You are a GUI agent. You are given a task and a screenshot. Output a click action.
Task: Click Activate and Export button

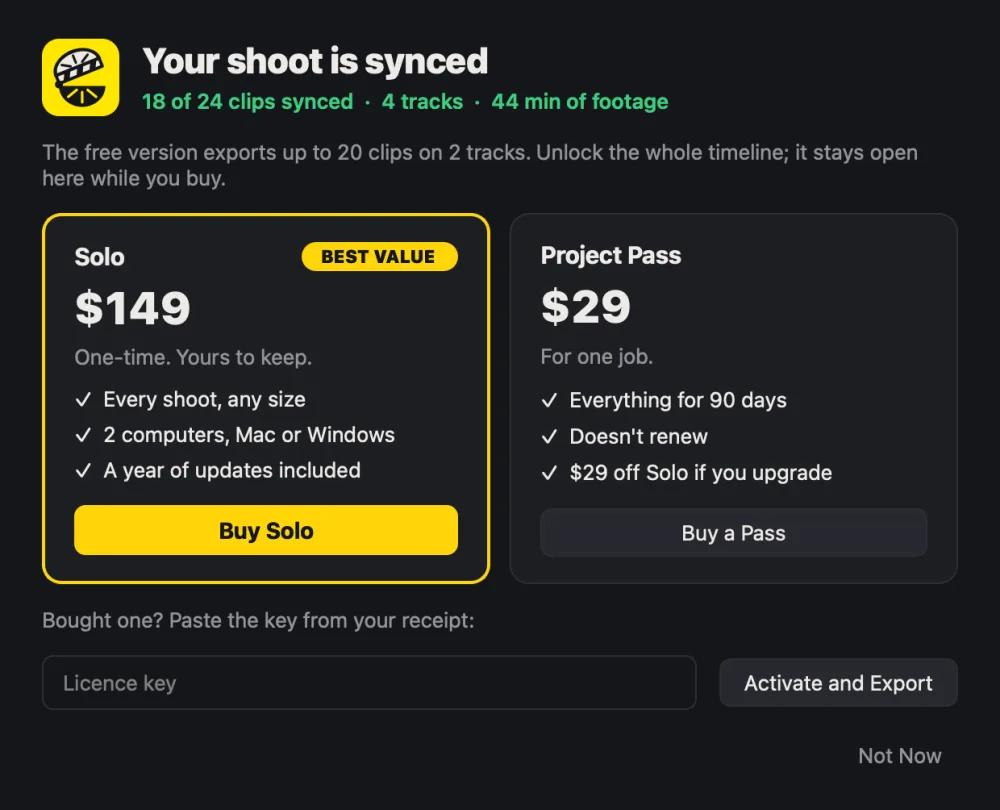tap(838, 682)
